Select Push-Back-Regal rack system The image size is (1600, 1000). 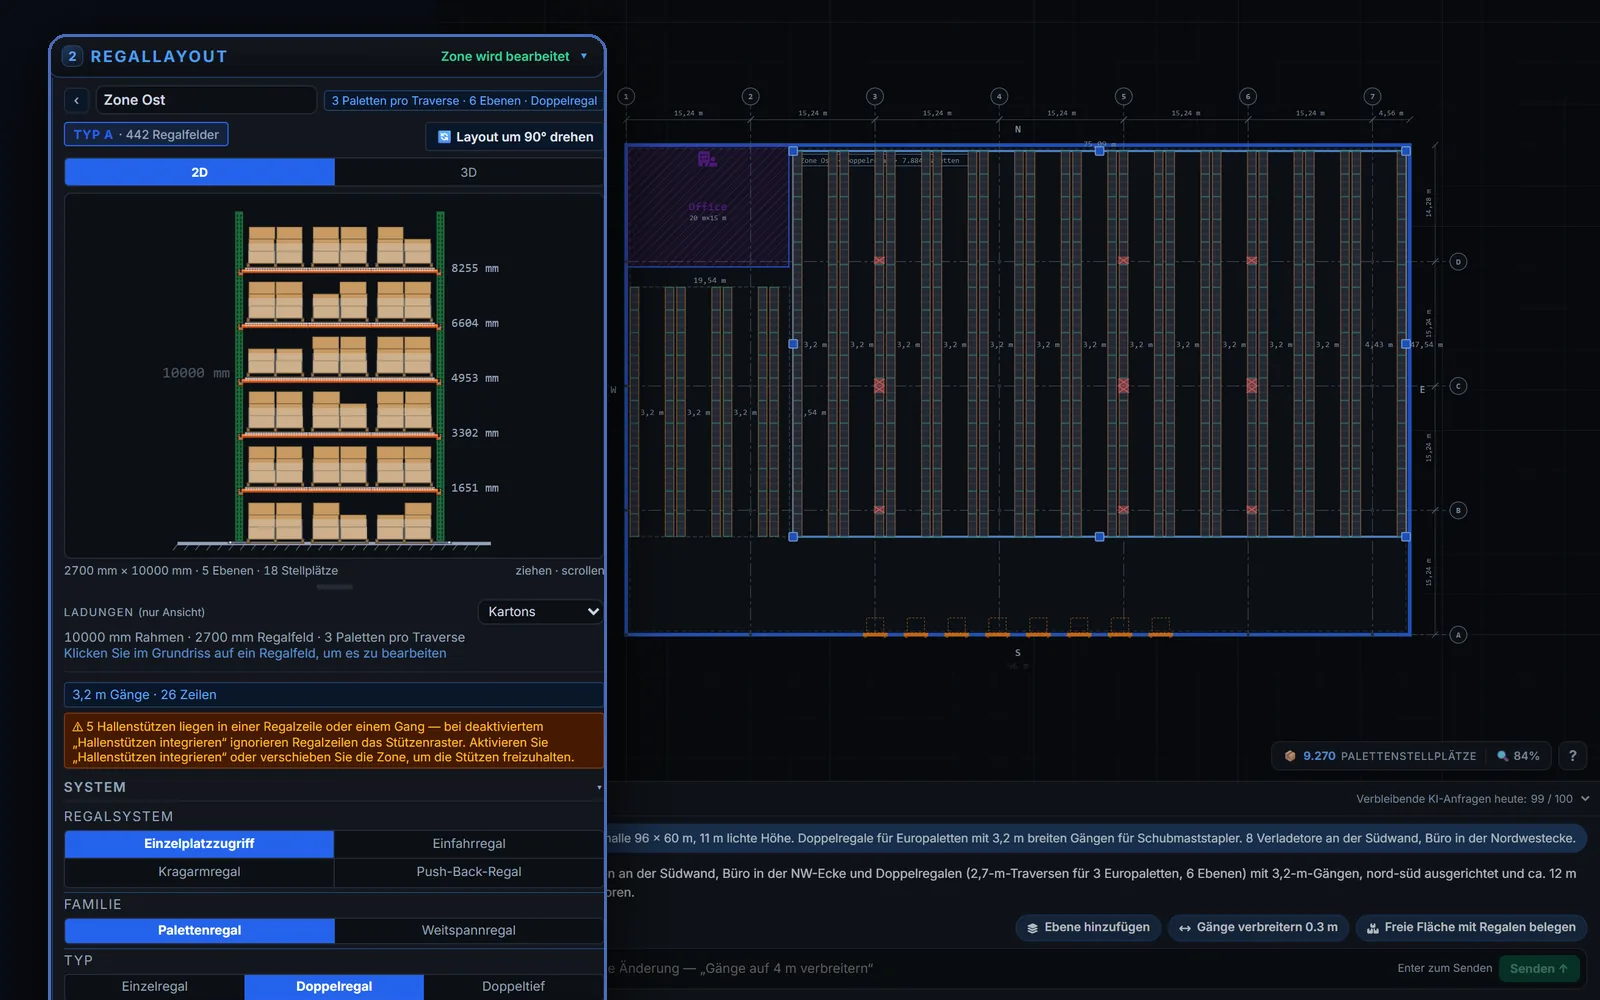click(469, 872)
